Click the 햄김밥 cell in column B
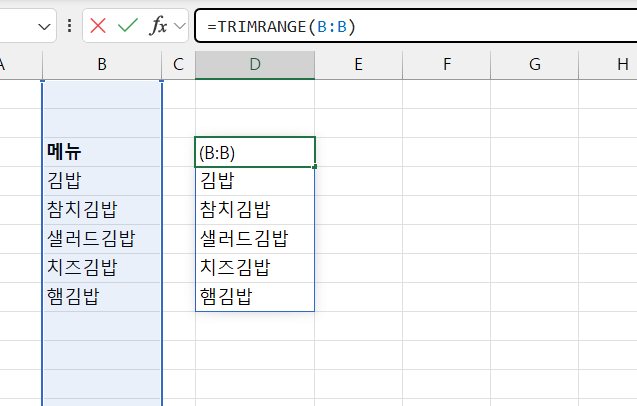The image size is (637, 406). (102, 297)
